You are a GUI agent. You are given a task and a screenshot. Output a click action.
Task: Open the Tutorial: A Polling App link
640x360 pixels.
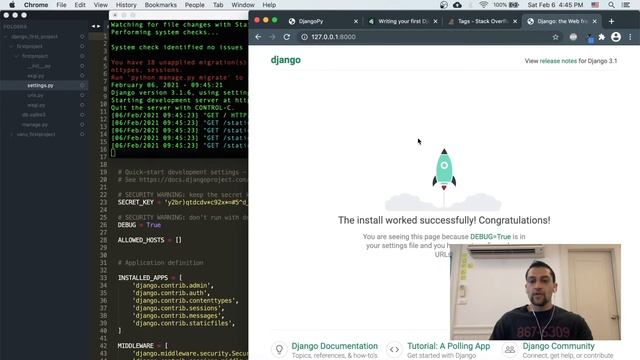click(x=448, y=346)
